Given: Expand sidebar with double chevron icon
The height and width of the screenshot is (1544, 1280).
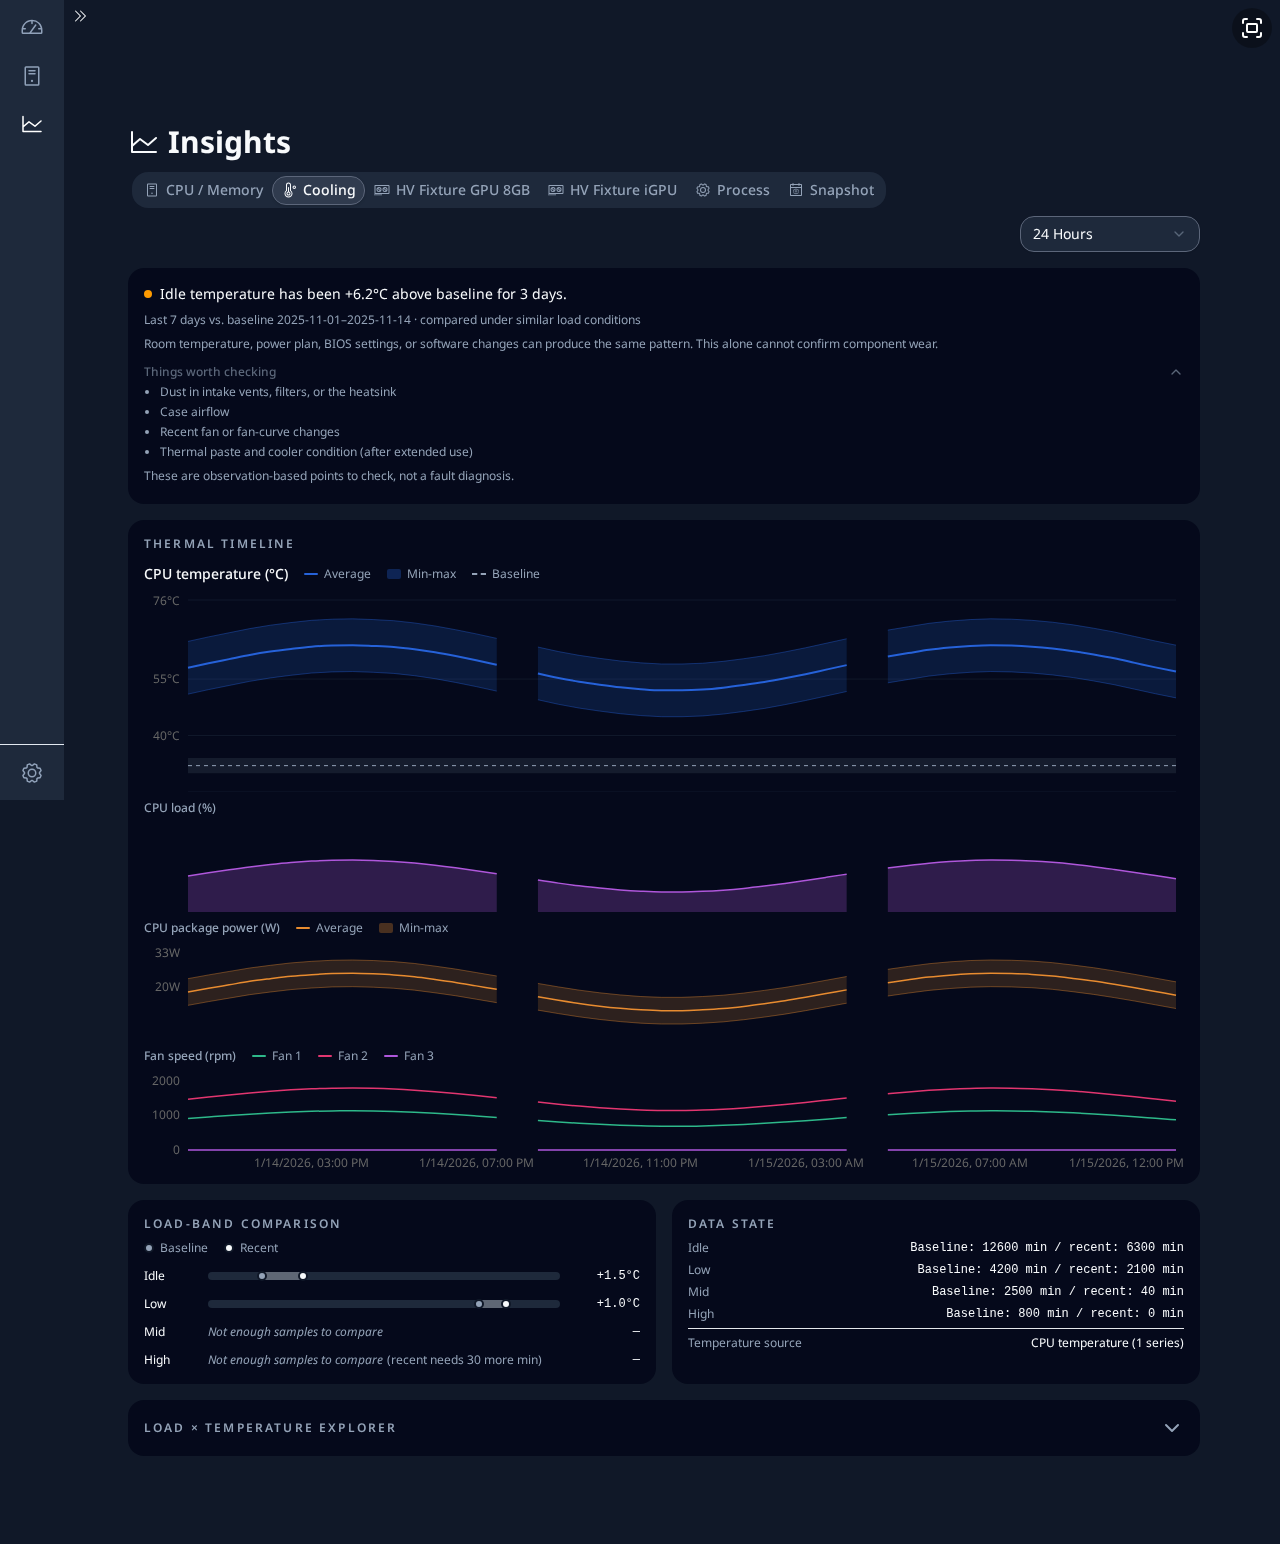Looking at the screenshot, I should [80, 16].
